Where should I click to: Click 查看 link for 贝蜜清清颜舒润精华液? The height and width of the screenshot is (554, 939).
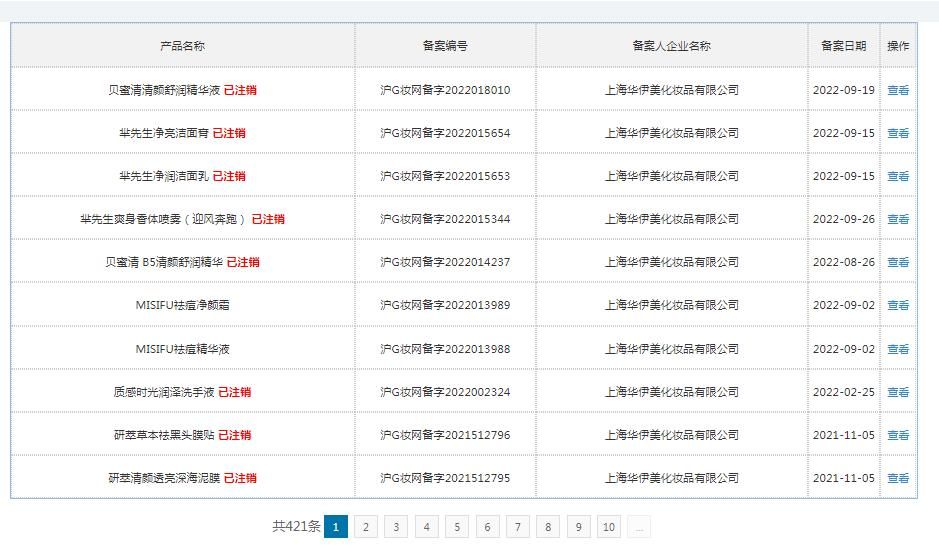coord(897,90)
